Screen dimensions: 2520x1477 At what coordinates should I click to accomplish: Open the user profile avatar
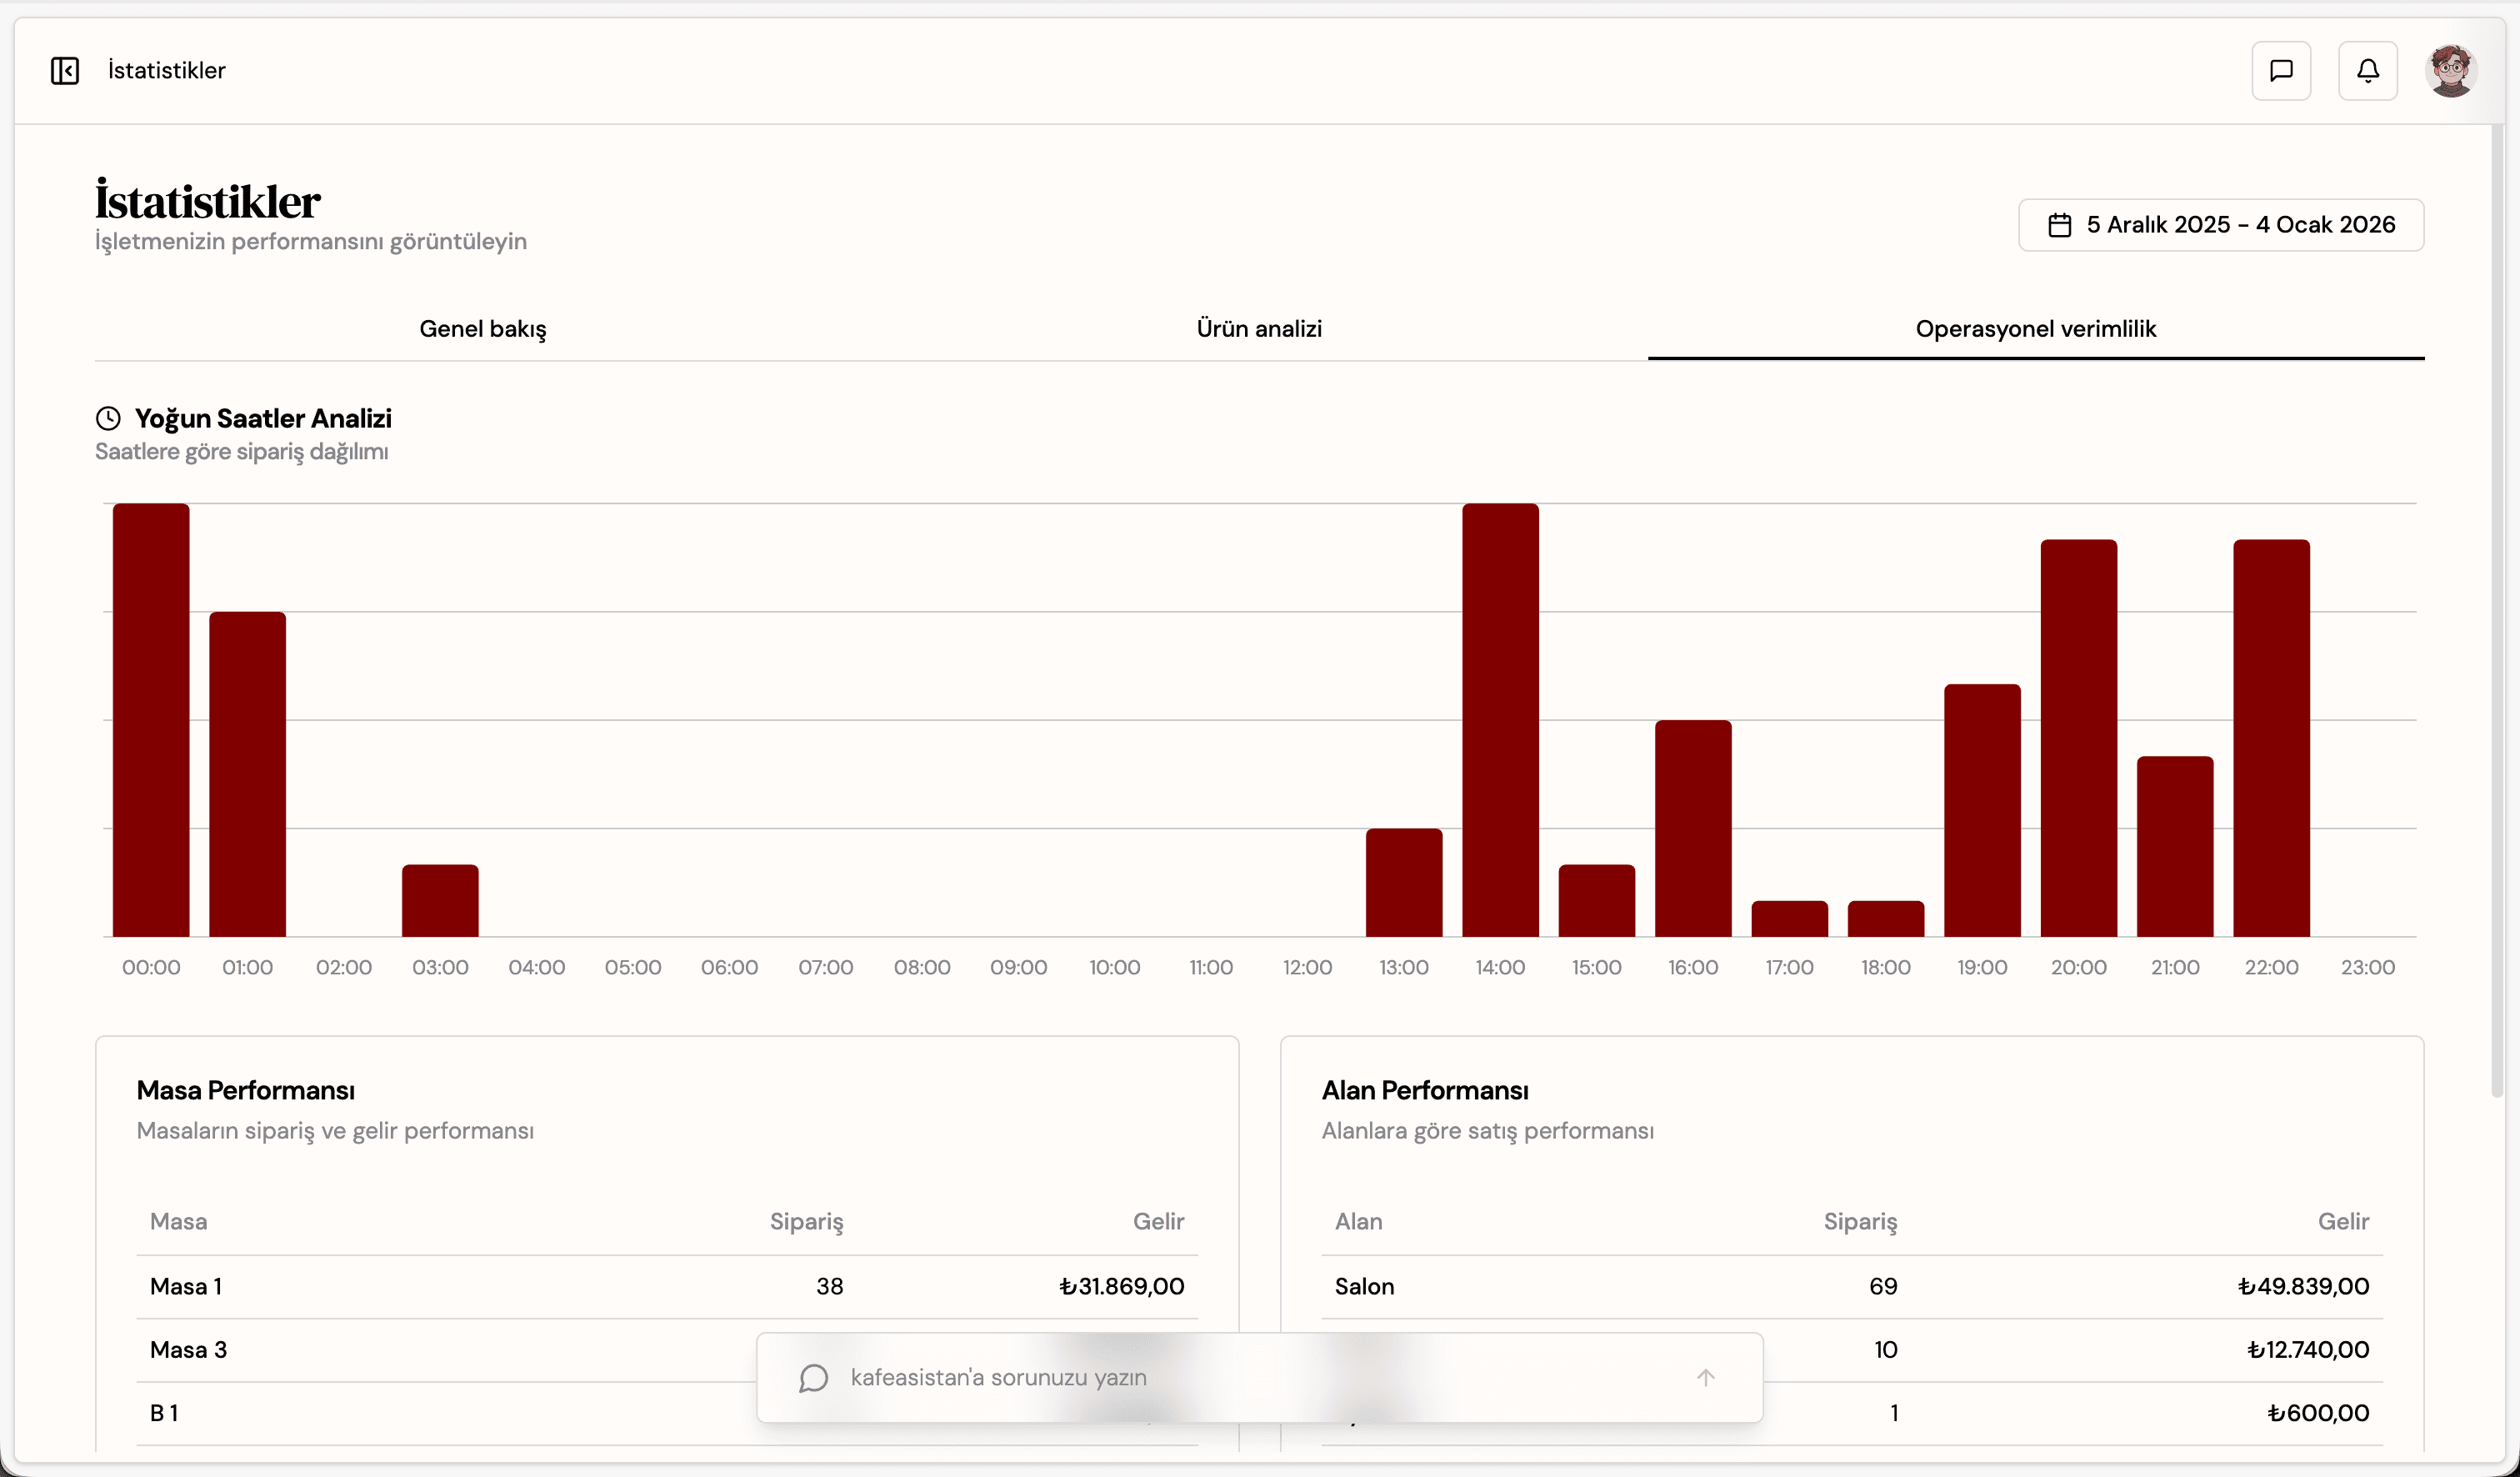(x=2450, y=71)
